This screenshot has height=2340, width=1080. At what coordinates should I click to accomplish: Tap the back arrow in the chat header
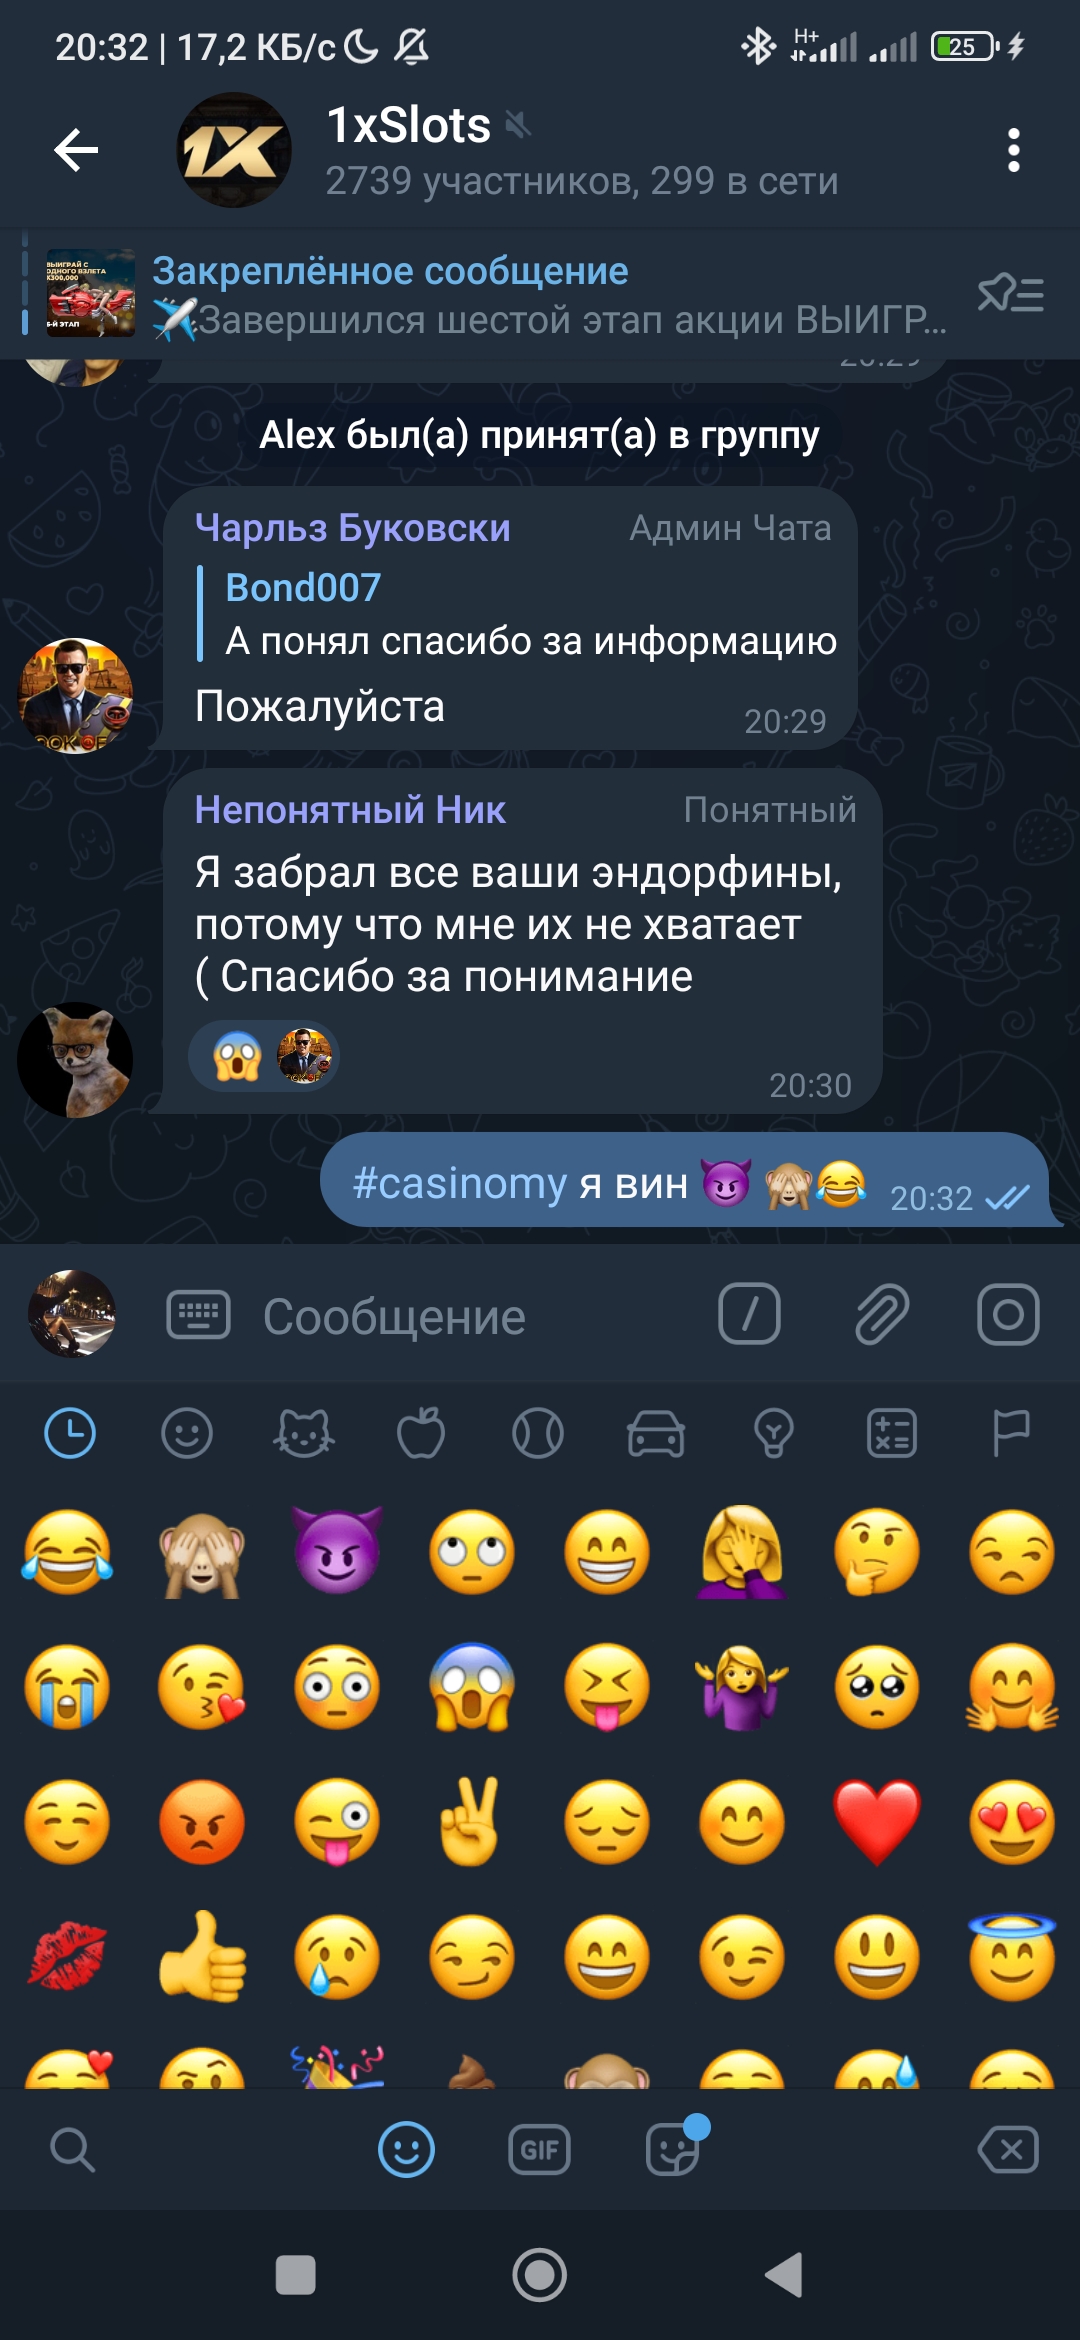pos(76,151)
